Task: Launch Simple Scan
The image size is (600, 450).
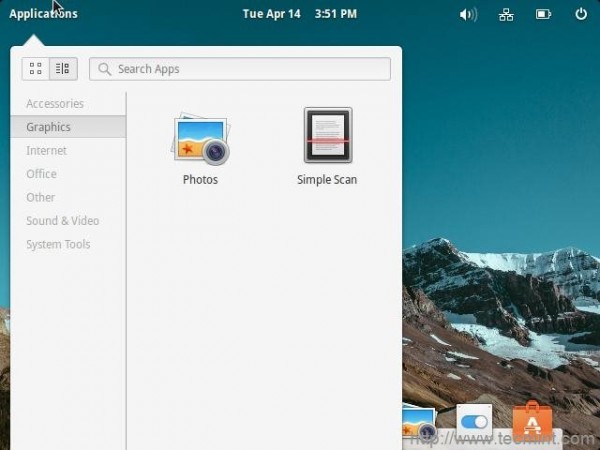Action: (x=327, y=147)
